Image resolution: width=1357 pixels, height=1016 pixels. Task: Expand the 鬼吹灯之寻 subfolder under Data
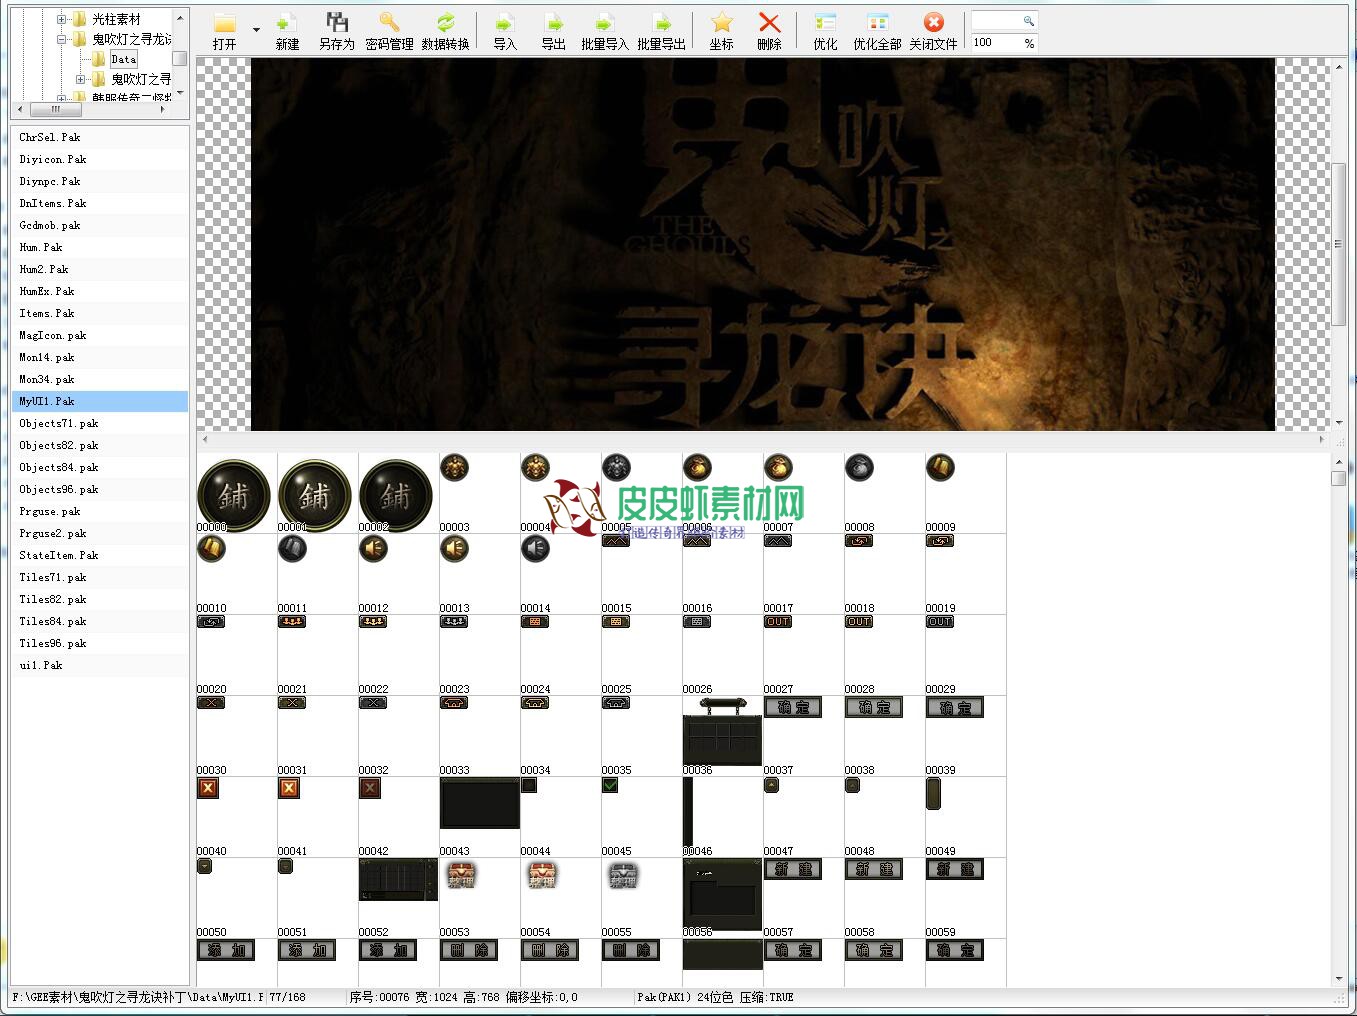[x=81, y=79]
